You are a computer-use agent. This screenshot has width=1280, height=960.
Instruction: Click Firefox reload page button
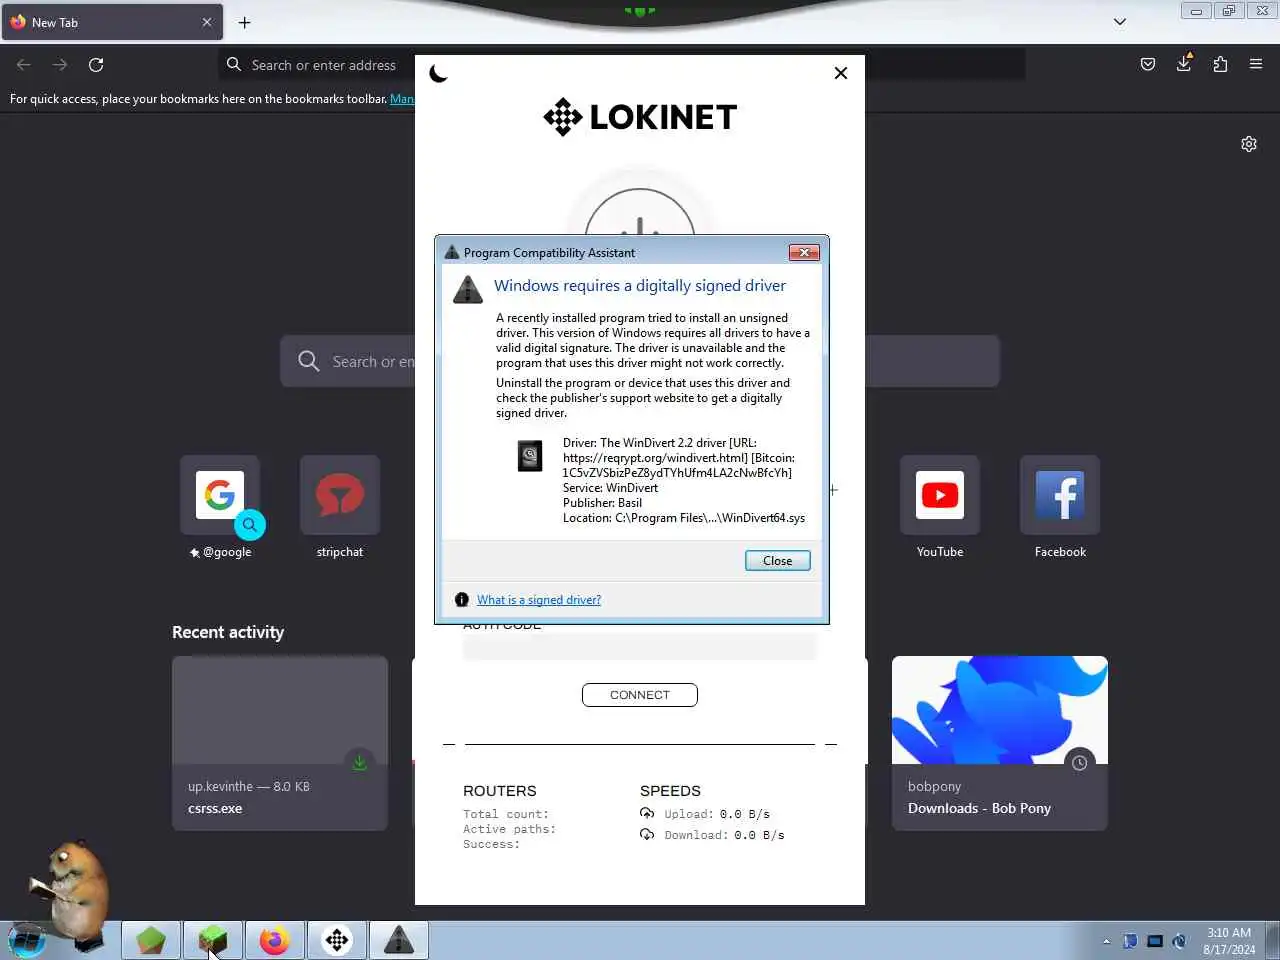pos(96,65)
